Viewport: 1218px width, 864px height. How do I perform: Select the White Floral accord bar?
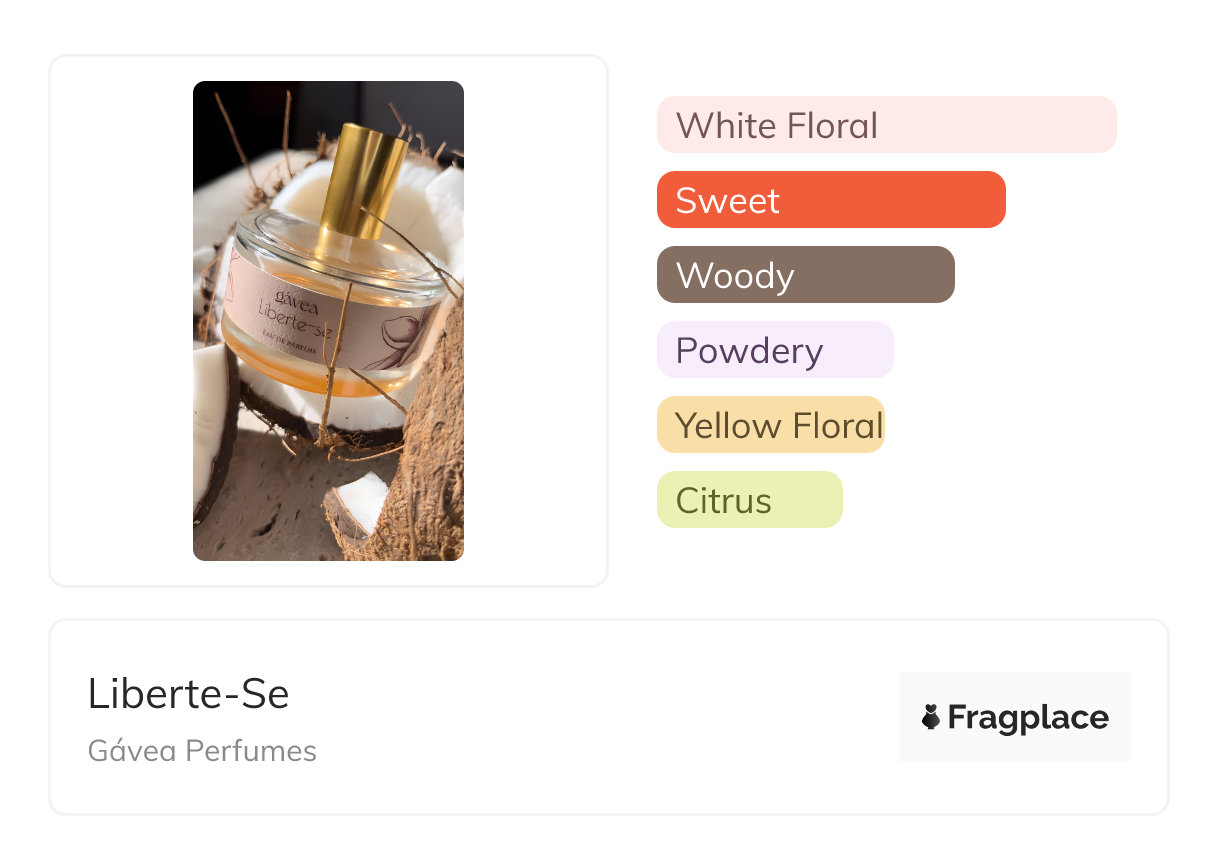pyautogui.click(x=886, y=125)
